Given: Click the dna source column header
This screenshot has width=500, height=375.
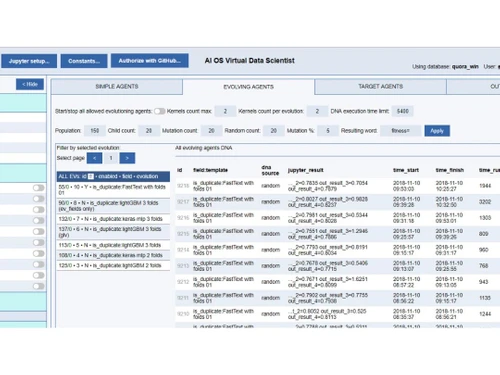Looking at the screenshot, I should point(270,170).
